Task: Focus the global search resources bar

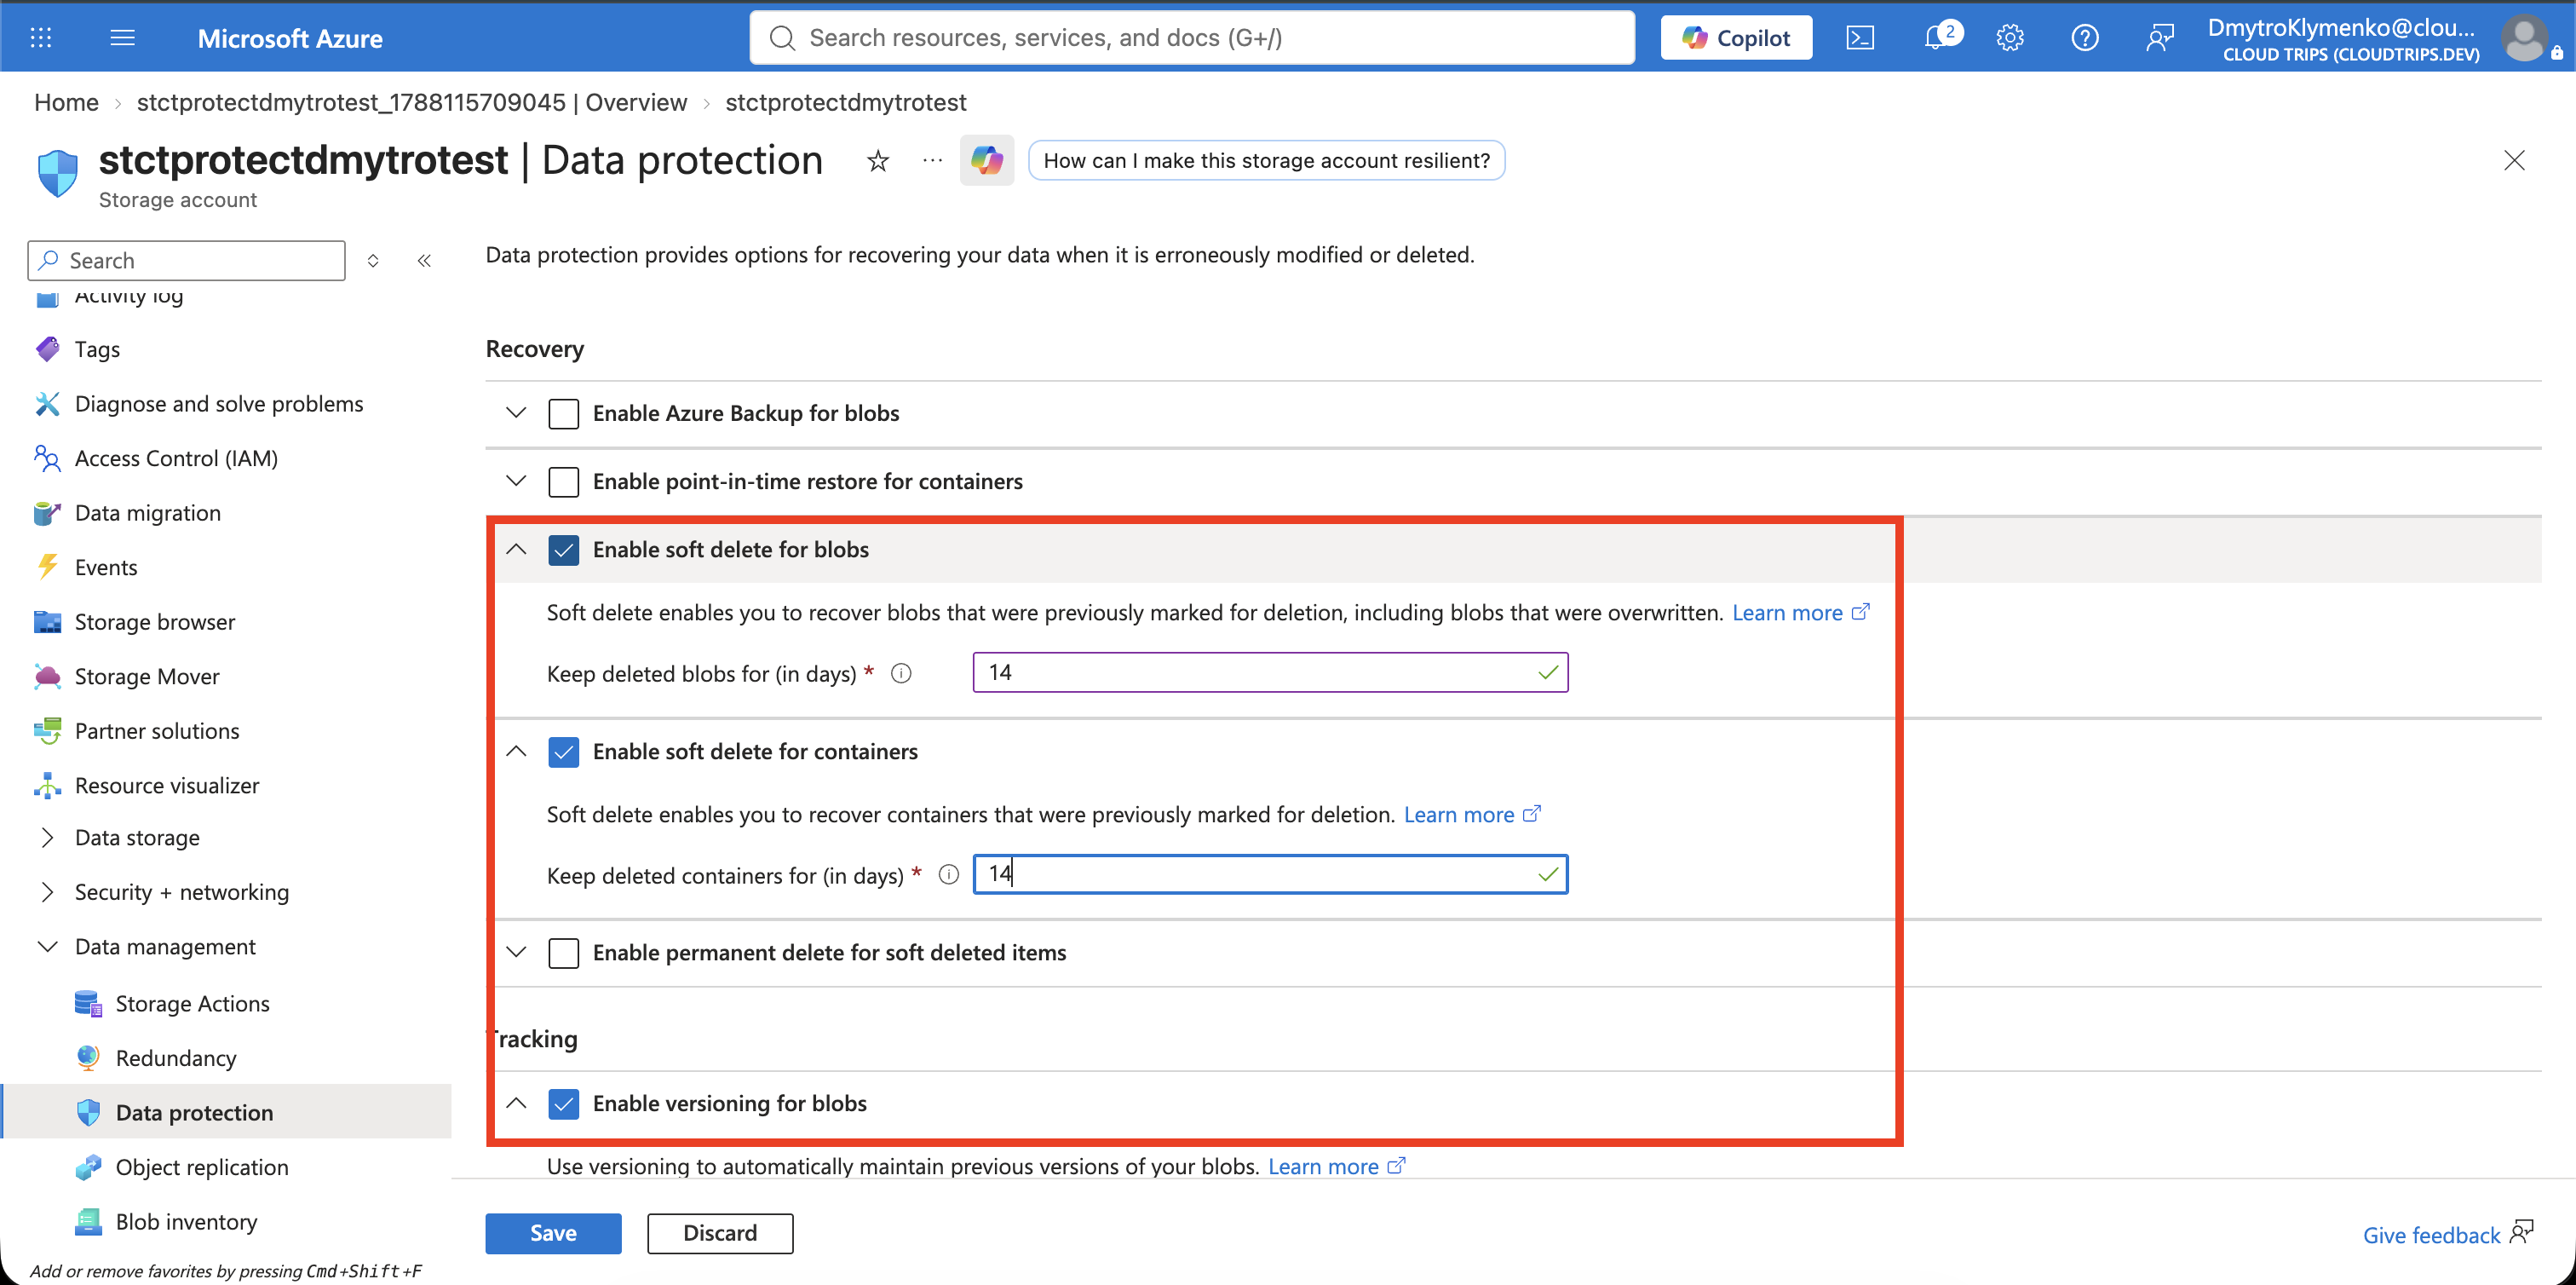Action: 1192,38
